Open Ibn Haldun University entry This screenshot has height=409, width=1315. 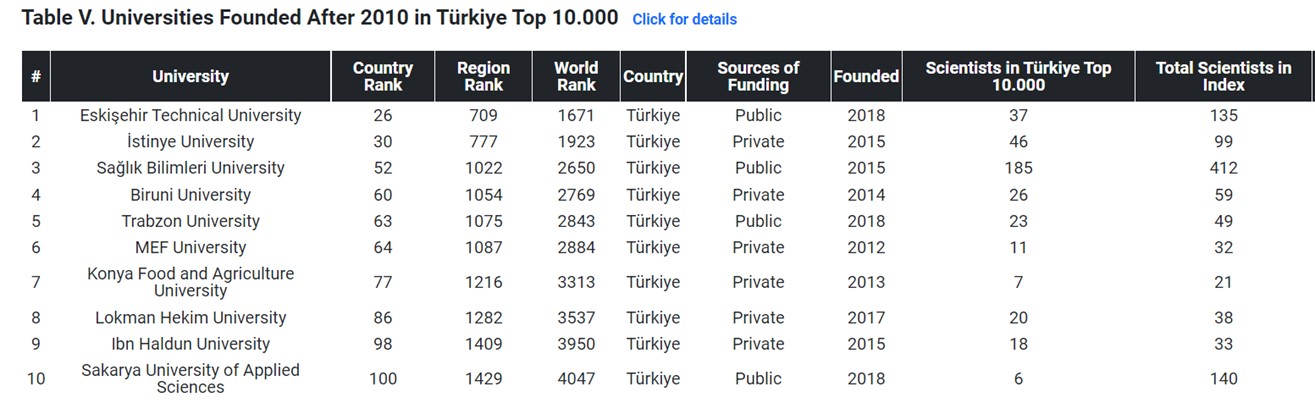190,344
